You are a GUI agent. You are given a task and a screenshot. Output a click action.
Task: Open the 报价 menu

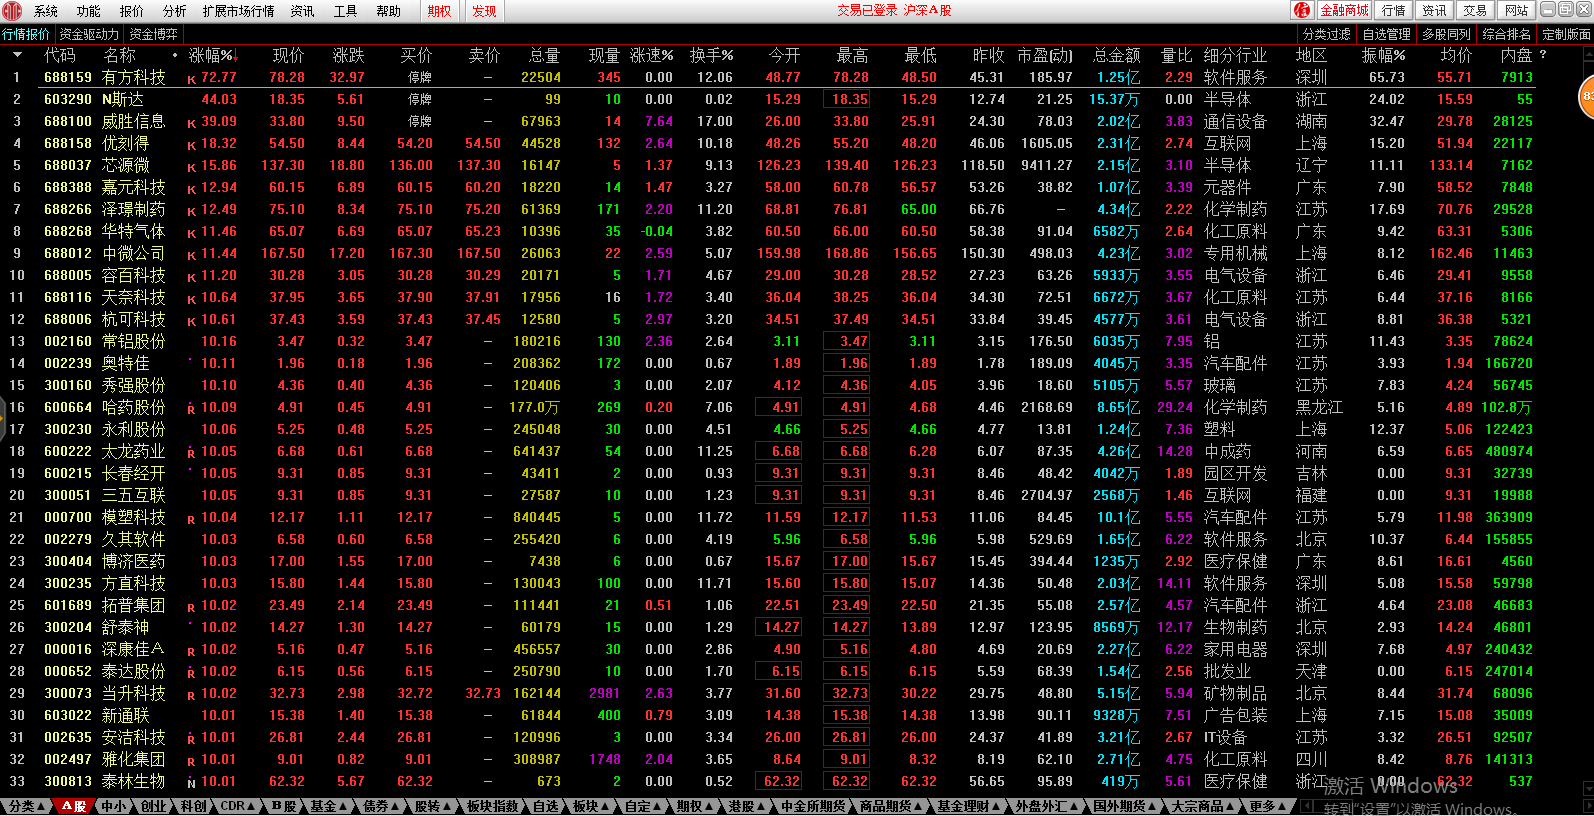pos(132,11)
